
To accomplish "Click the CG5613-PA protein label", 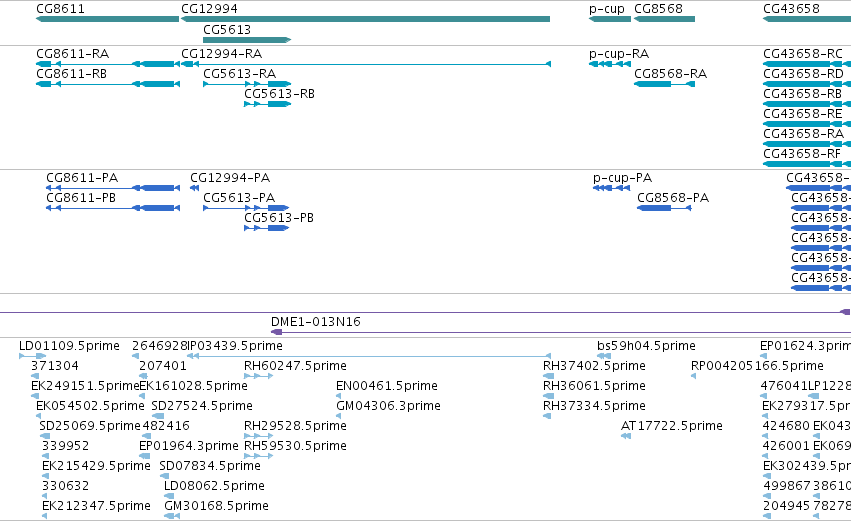I will click(x=239, y=198).
